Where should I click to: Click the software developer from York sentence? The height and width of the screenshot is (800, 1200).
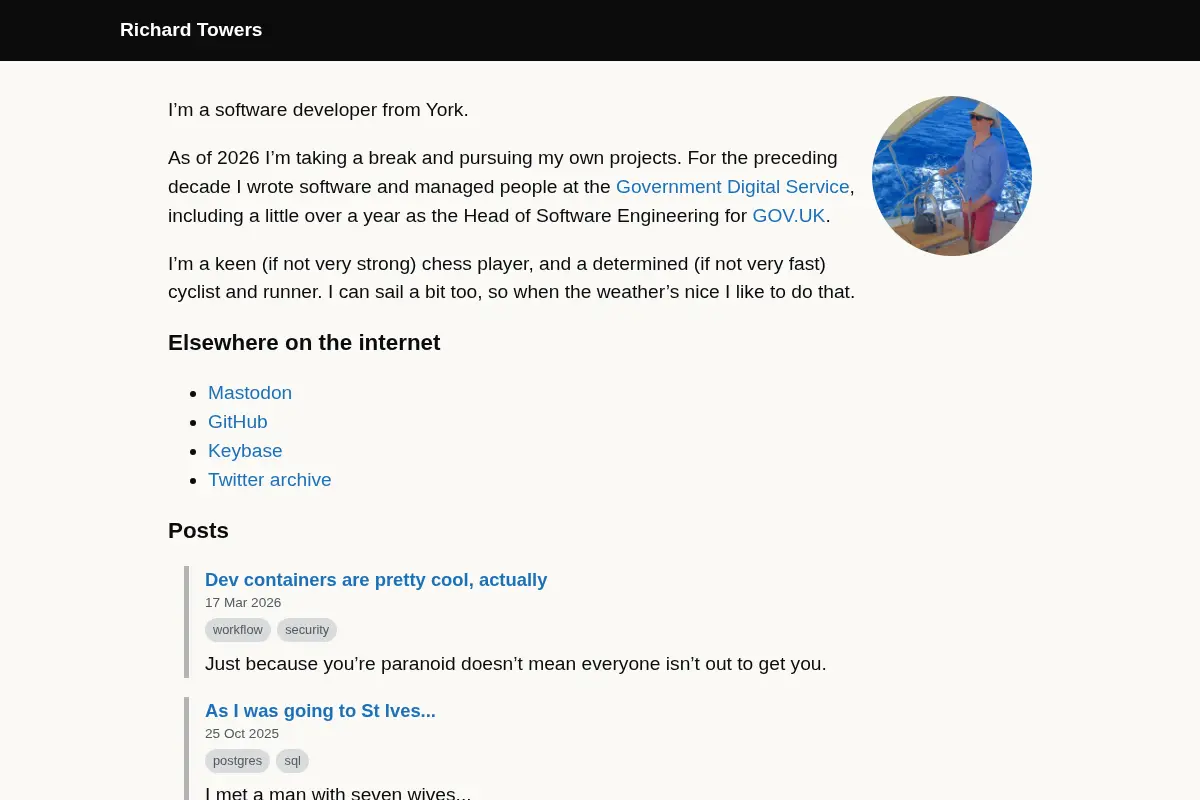tap(318, 110)
